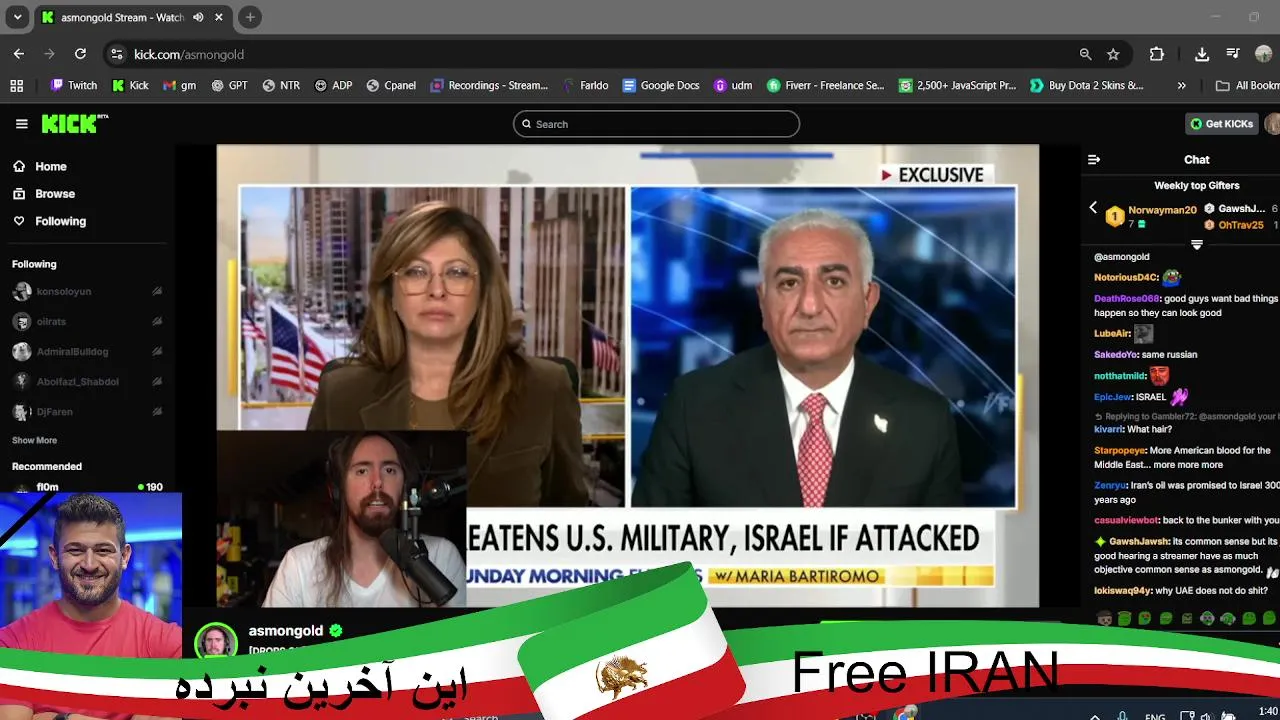Screen dimensions: 1280x720
Task: Open browser Downloads
Action: click(x=1202, y=54)
